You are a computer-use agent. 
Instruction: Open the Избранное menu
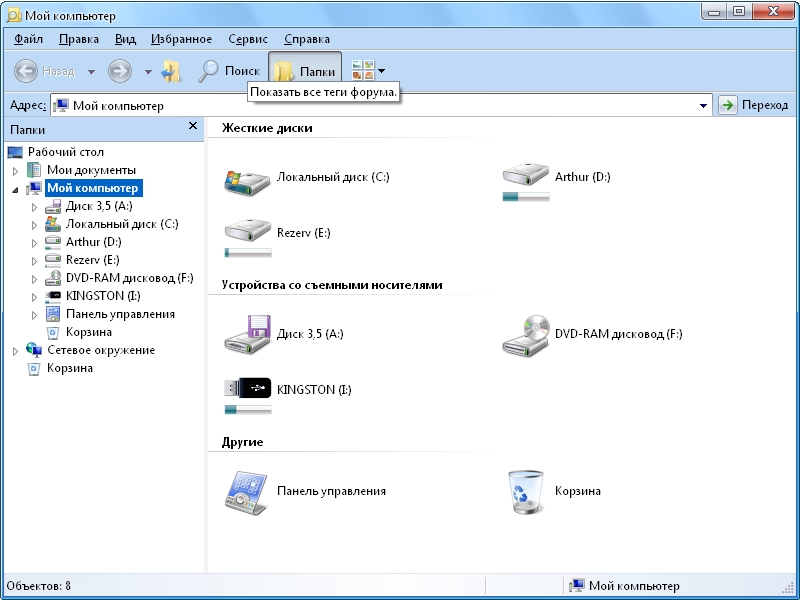tap(181, 39)
